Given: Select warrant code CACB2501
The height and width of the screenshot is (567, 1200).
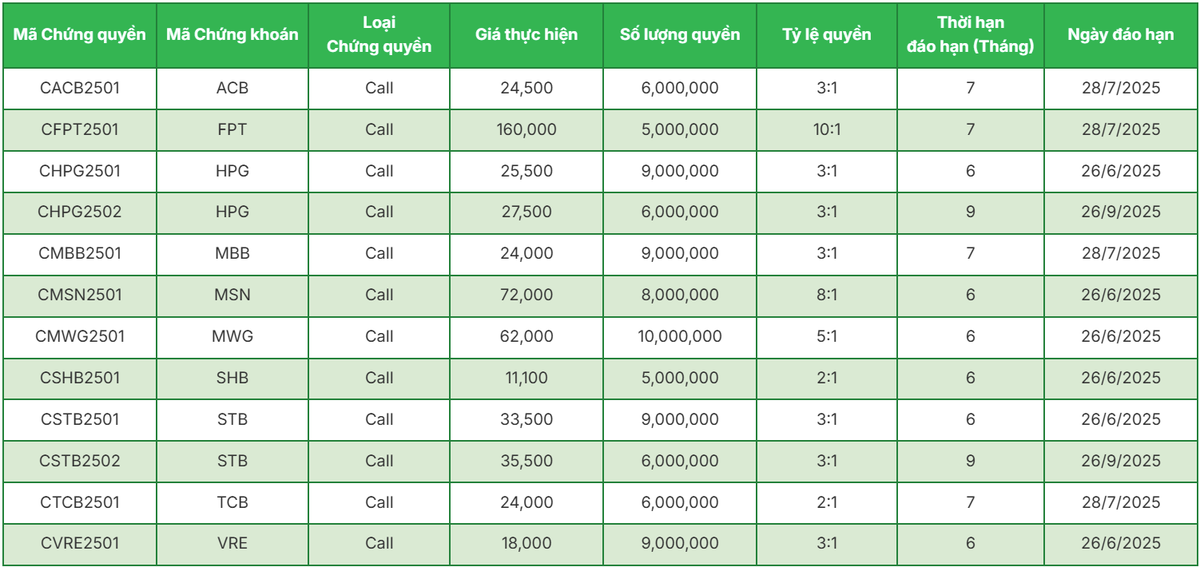Looking at the screenshot, I should [80, 88].
